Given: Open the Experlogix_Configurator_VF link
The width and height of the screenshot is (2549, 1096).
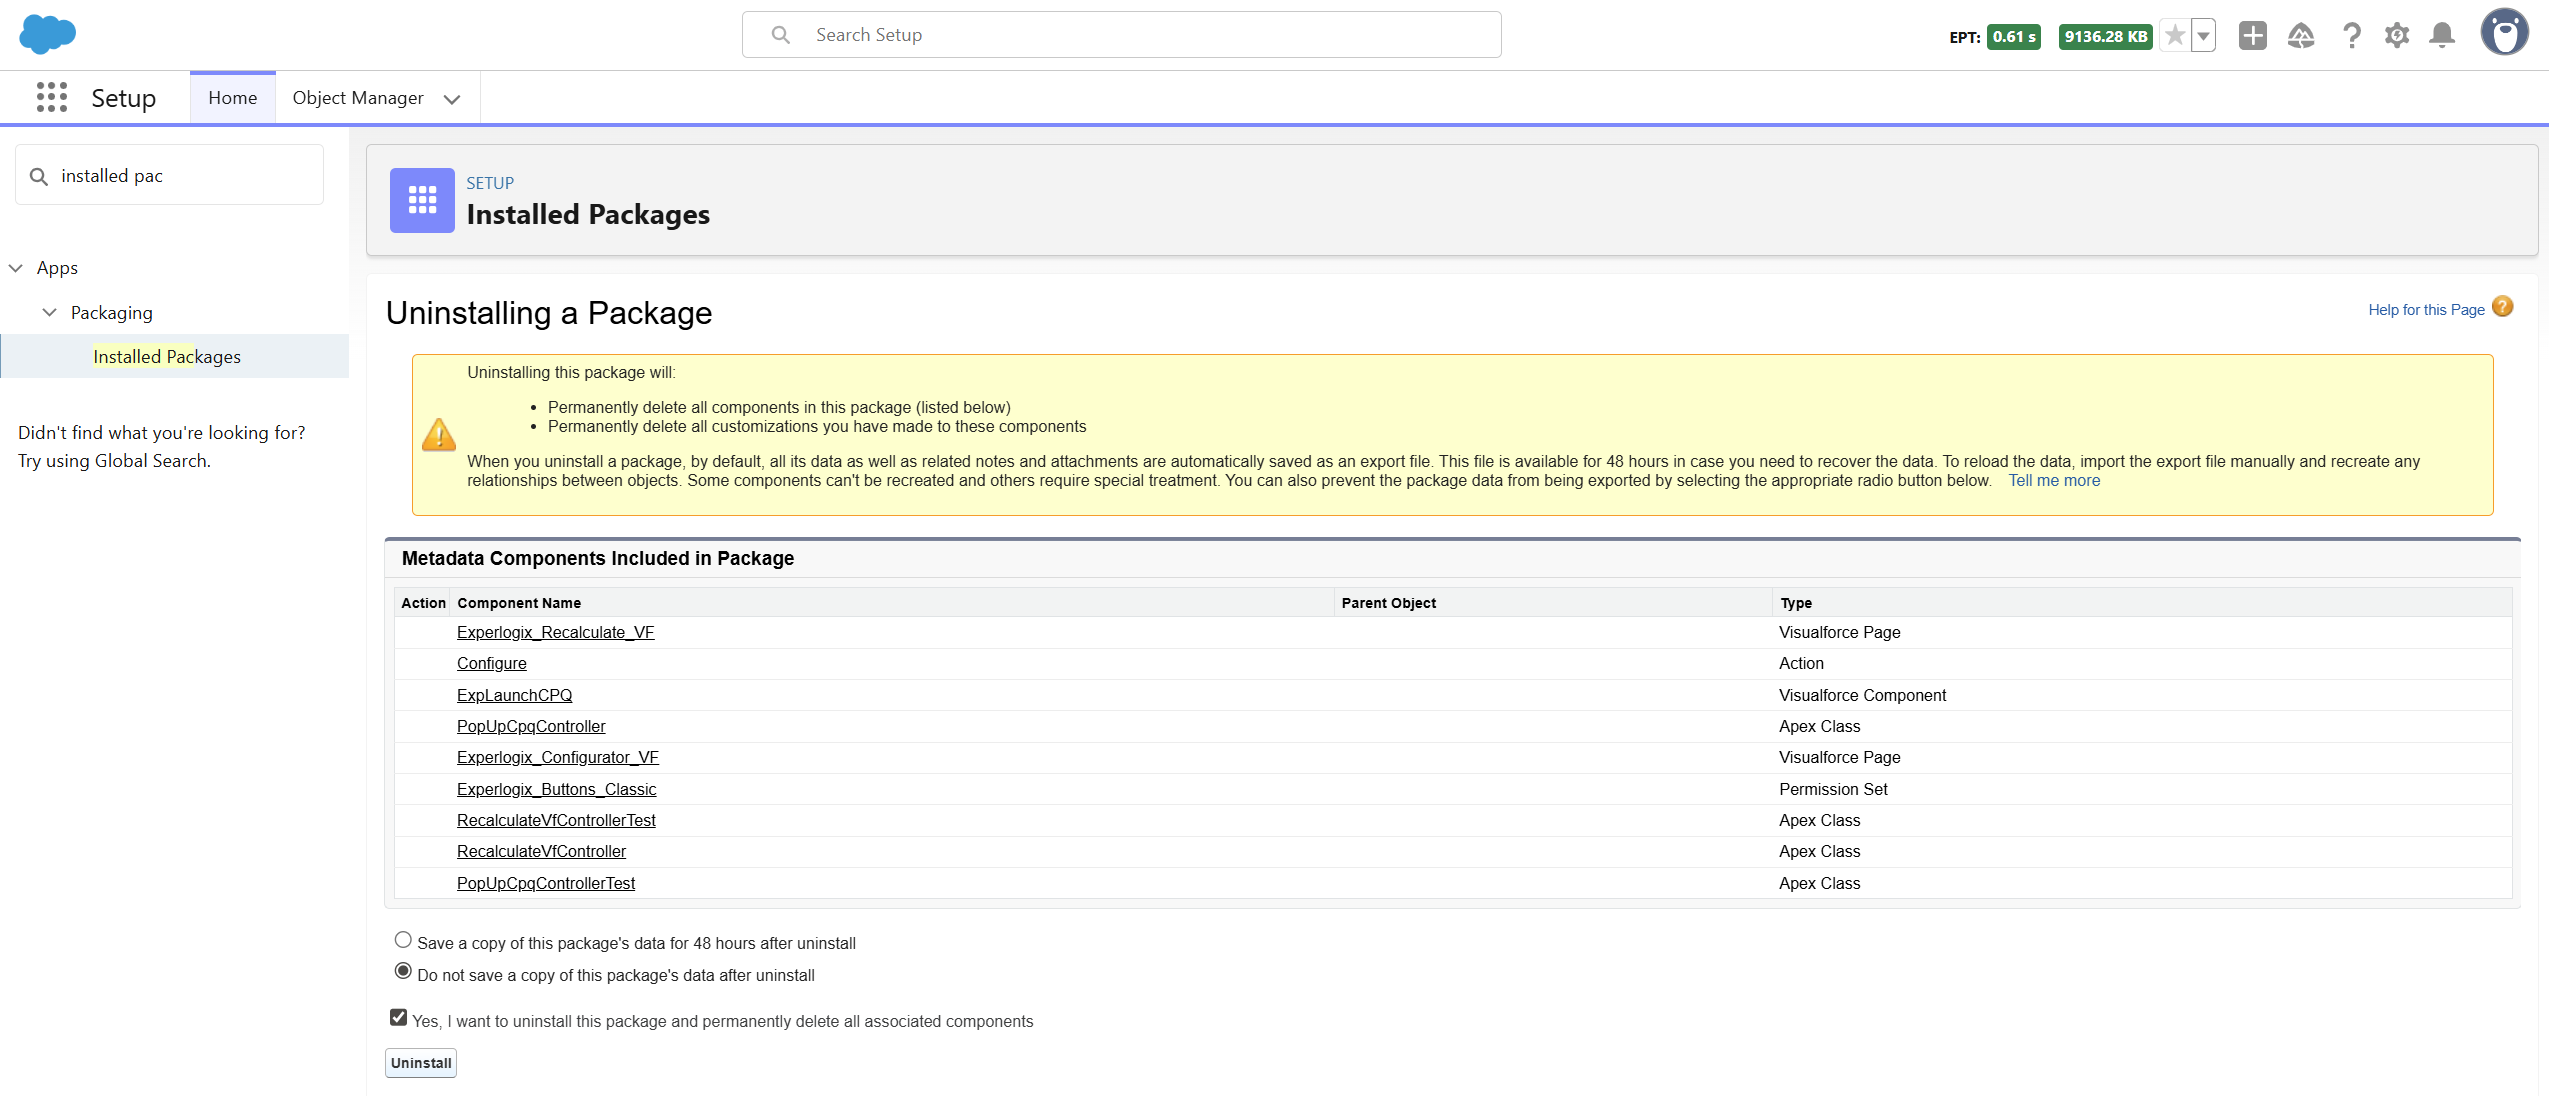Looking at the screenshot, I should click(558, 757).
